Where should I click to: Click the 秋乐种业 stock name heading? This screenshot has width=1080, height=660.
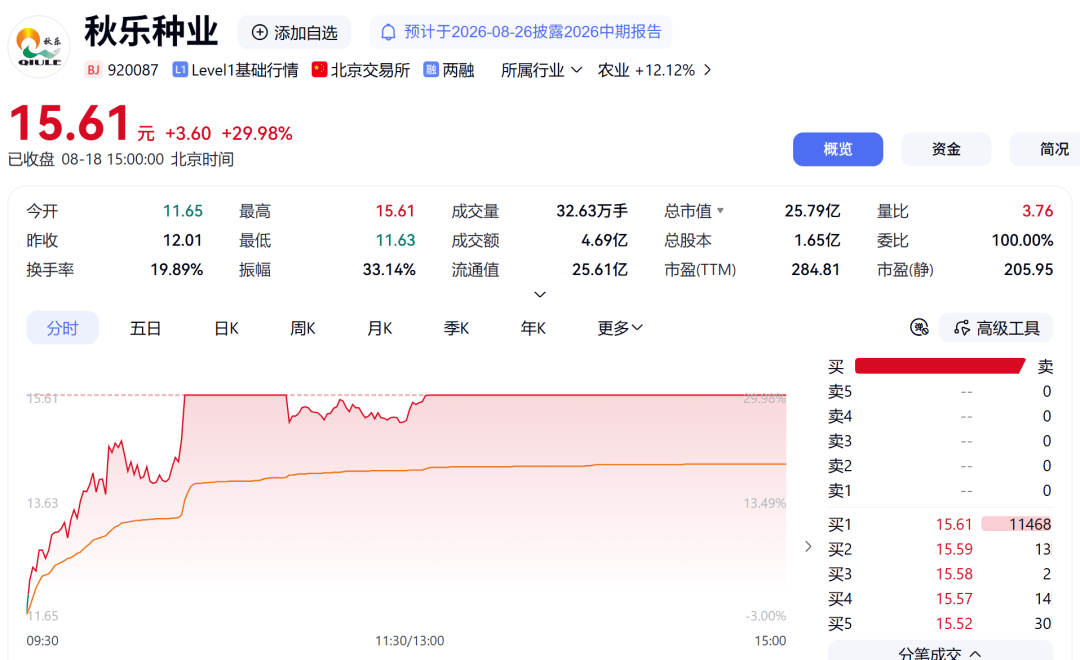pyautogui.click(x=152, y=32)
